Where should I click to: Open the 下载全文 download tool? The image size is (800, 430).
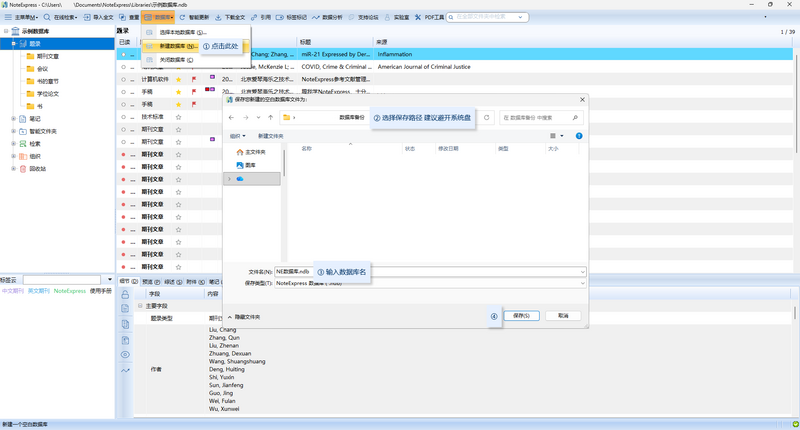[230, 17]
